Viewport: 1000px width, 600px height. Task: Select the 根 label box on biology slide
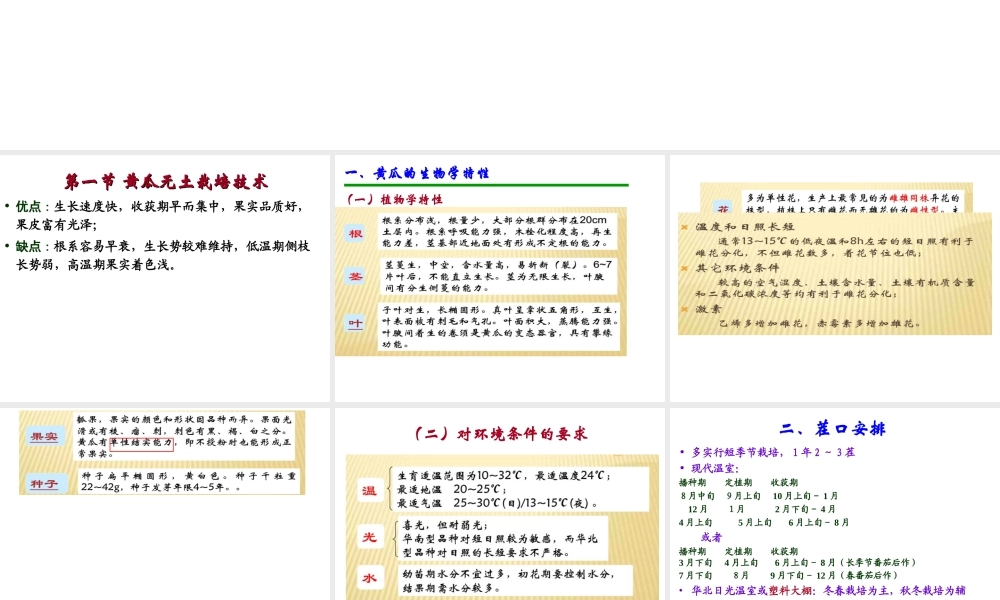click(355, 234)
